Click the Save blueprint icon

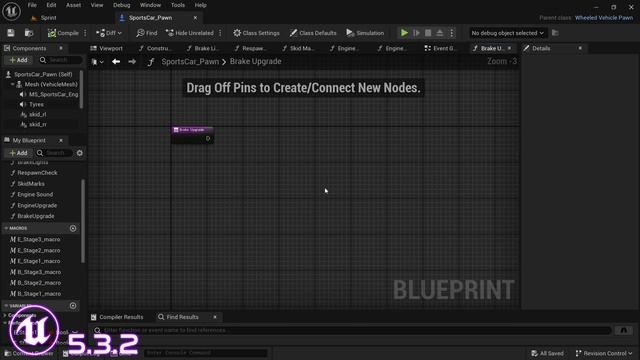coord(11,33)
